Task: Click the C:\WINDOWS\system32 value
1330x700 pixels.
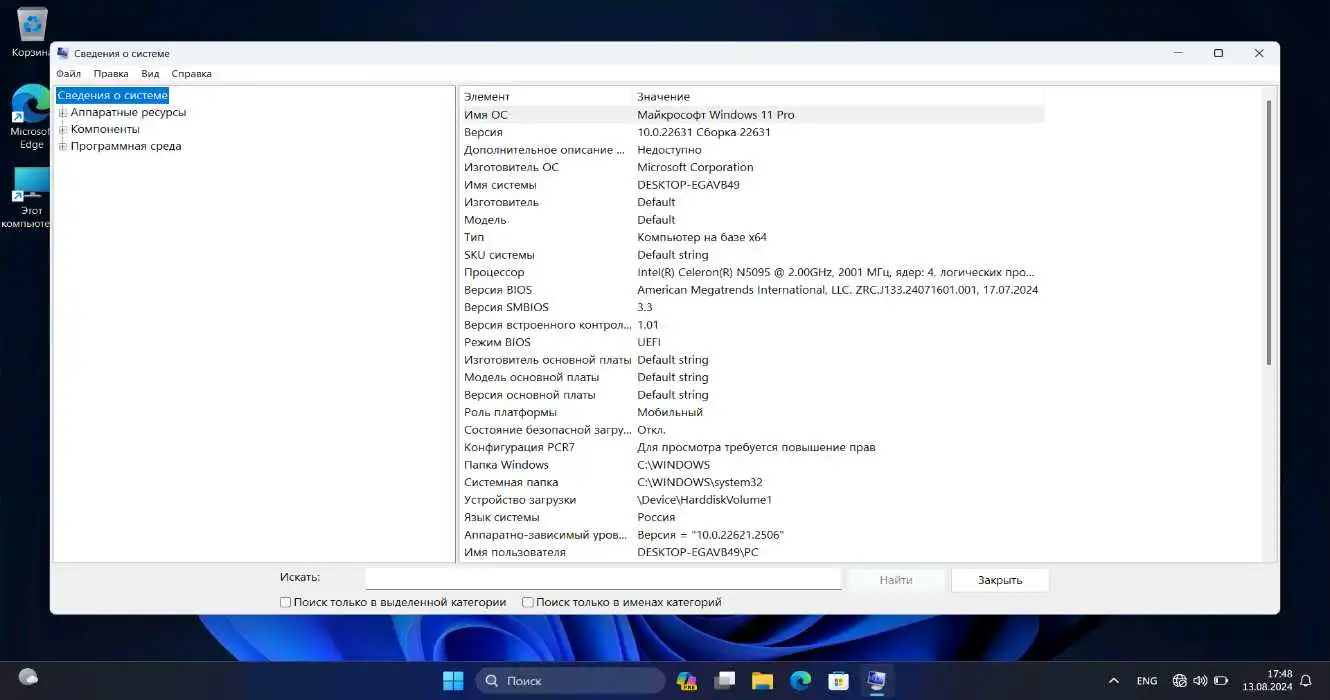Action: click(x=699, y=482)
